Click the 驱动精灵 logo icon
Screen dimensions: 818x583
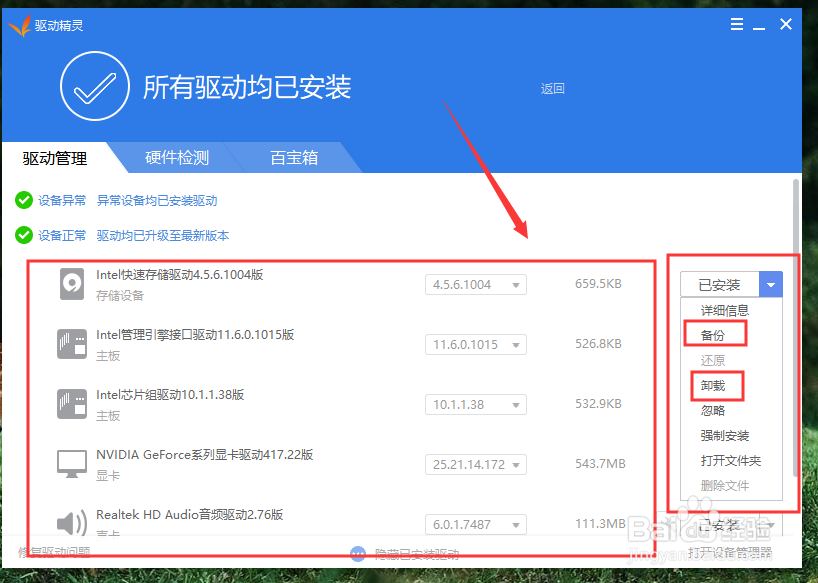20,26
